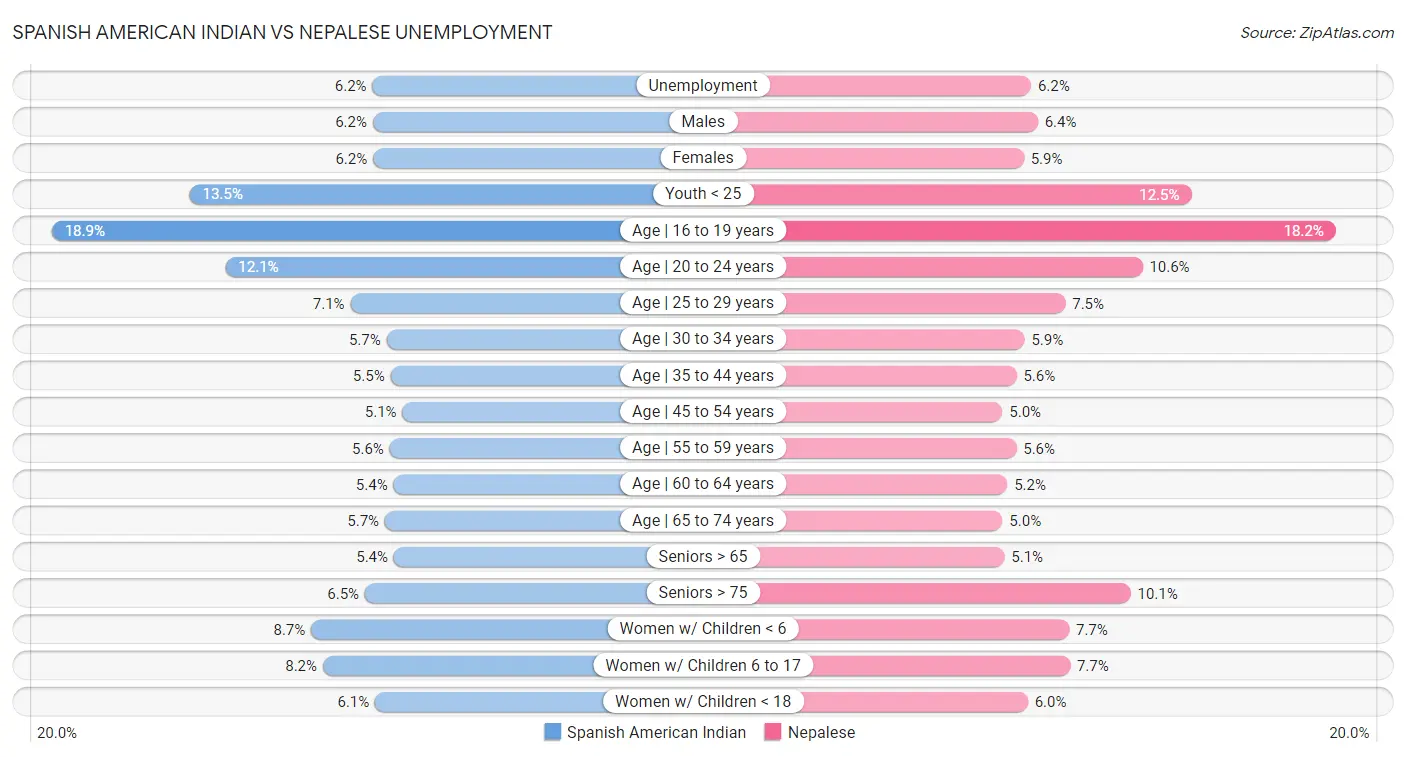
Task: Select the Age | 20 to 24 years label
Action: [x=703, y=267]
